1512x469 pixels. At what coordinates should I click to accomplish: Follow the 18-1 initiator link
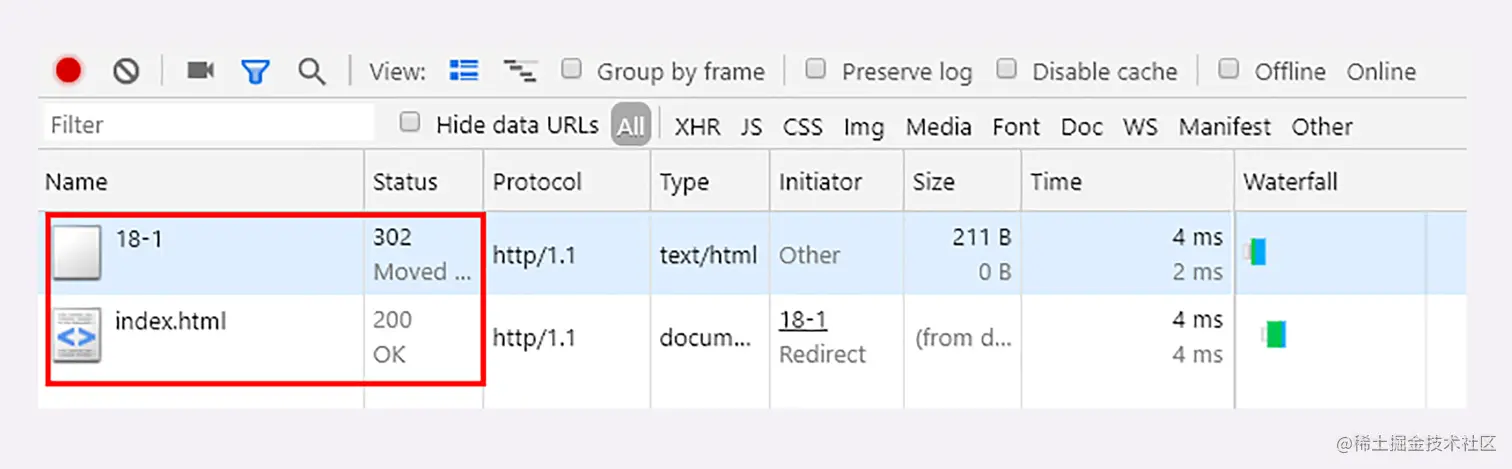803,320
